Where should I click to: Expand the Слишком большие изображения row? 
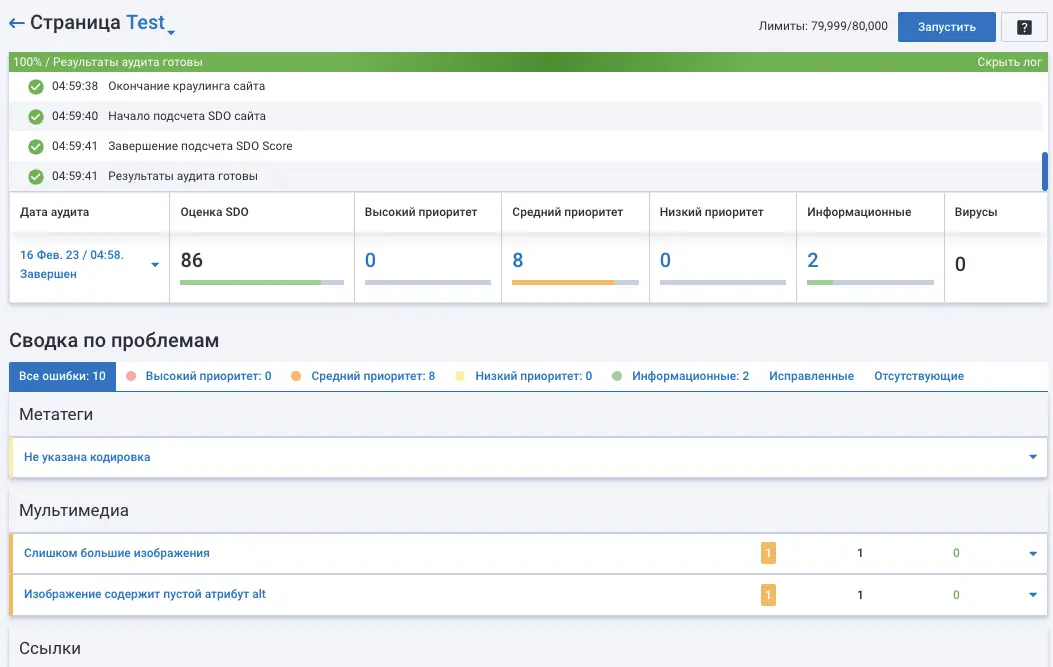pos(1032,554)
